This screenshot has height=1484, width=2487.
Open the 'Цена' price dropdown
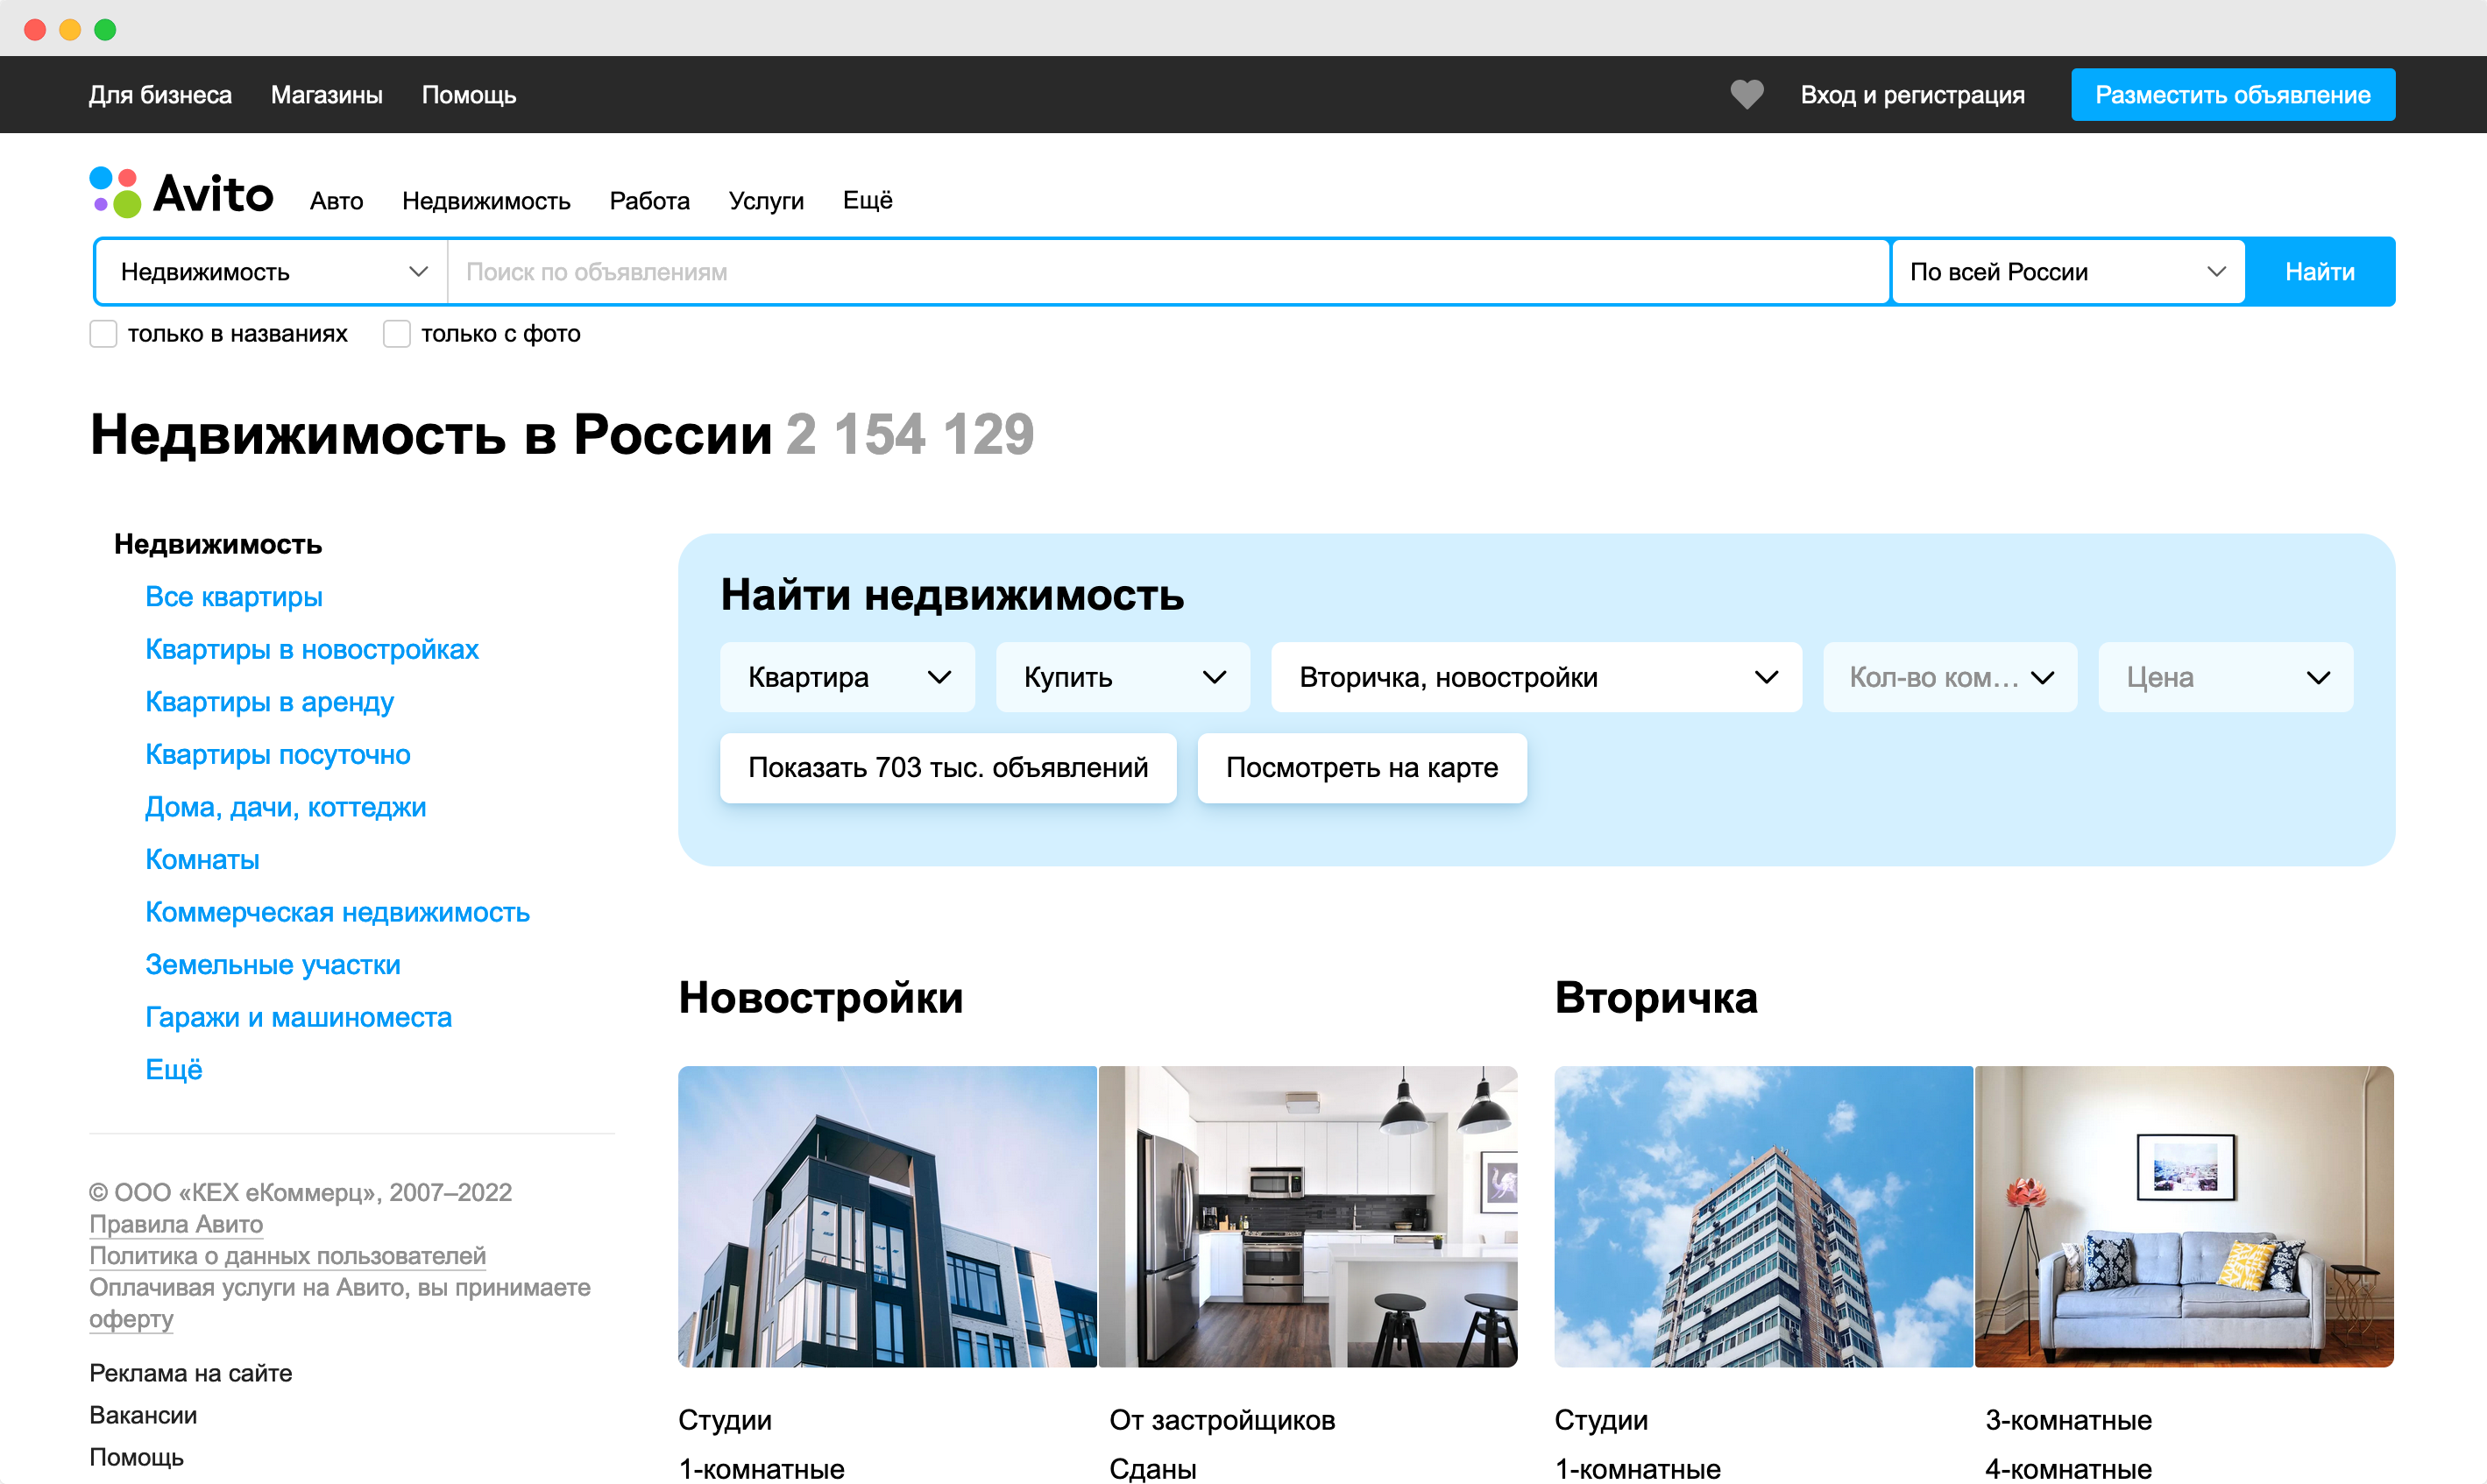tap(2225, 677)
